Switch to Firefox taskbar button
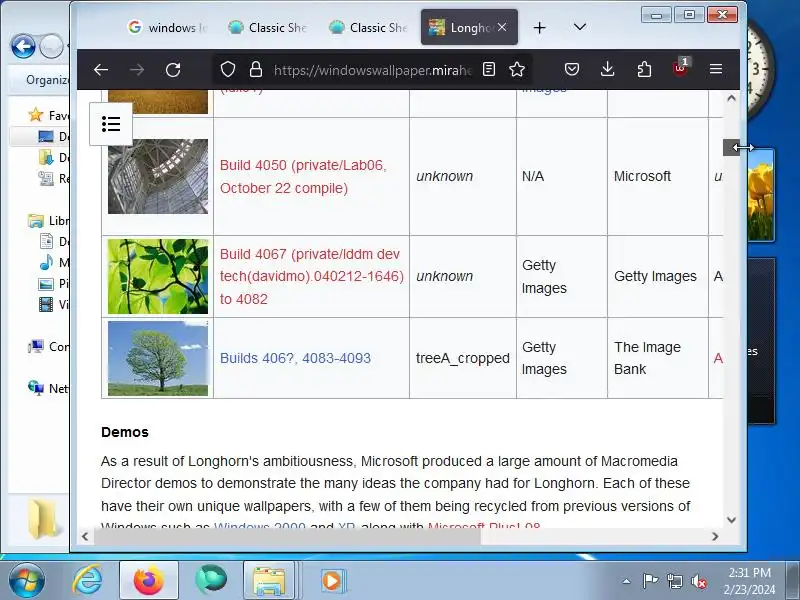The height and width of the screenshot is (600, 800). tap(149, 581)
